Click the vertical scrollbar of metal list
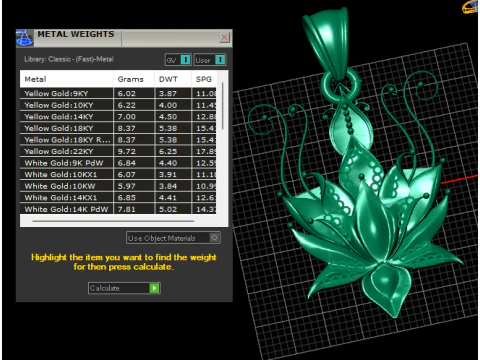 (x=223, y=107)
